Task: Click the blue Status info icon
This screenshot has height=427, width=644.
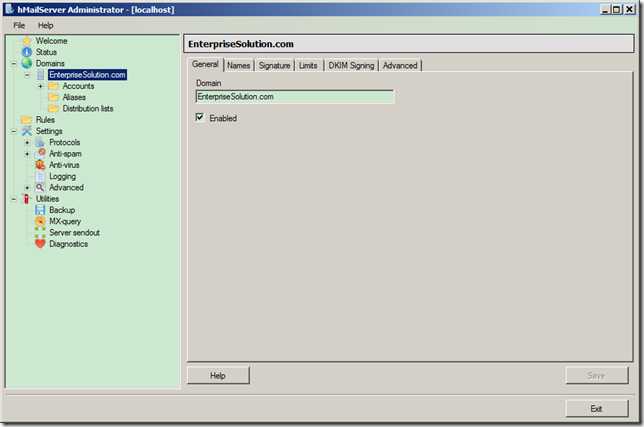Action: (27, 52)
